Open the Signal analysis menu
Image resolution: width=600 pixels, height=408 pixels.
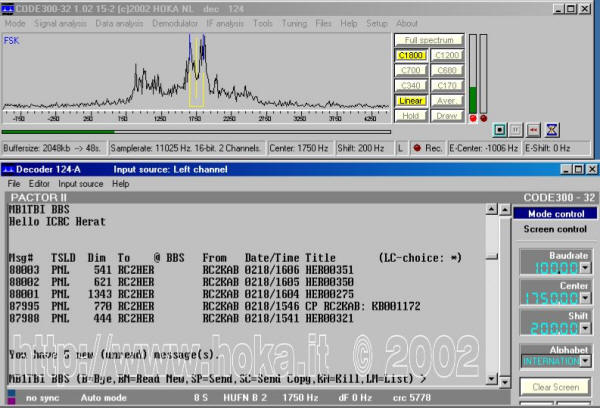tap(60, 23)
